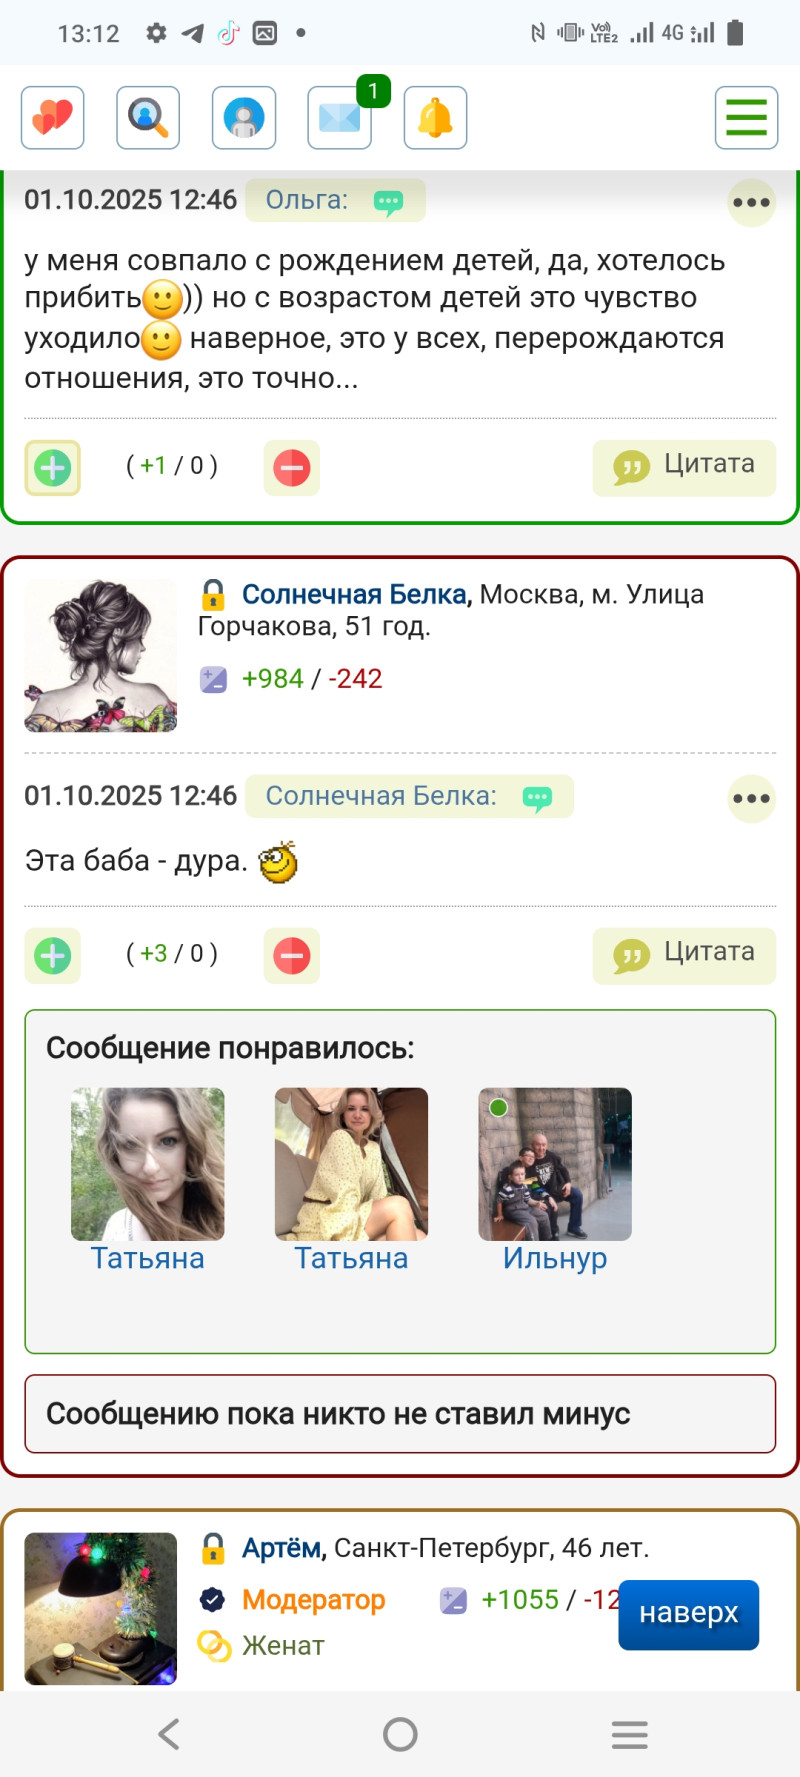Expand three-dots options on Ольга's message
The image size is (800, 1777).
(x=751, y=202)
